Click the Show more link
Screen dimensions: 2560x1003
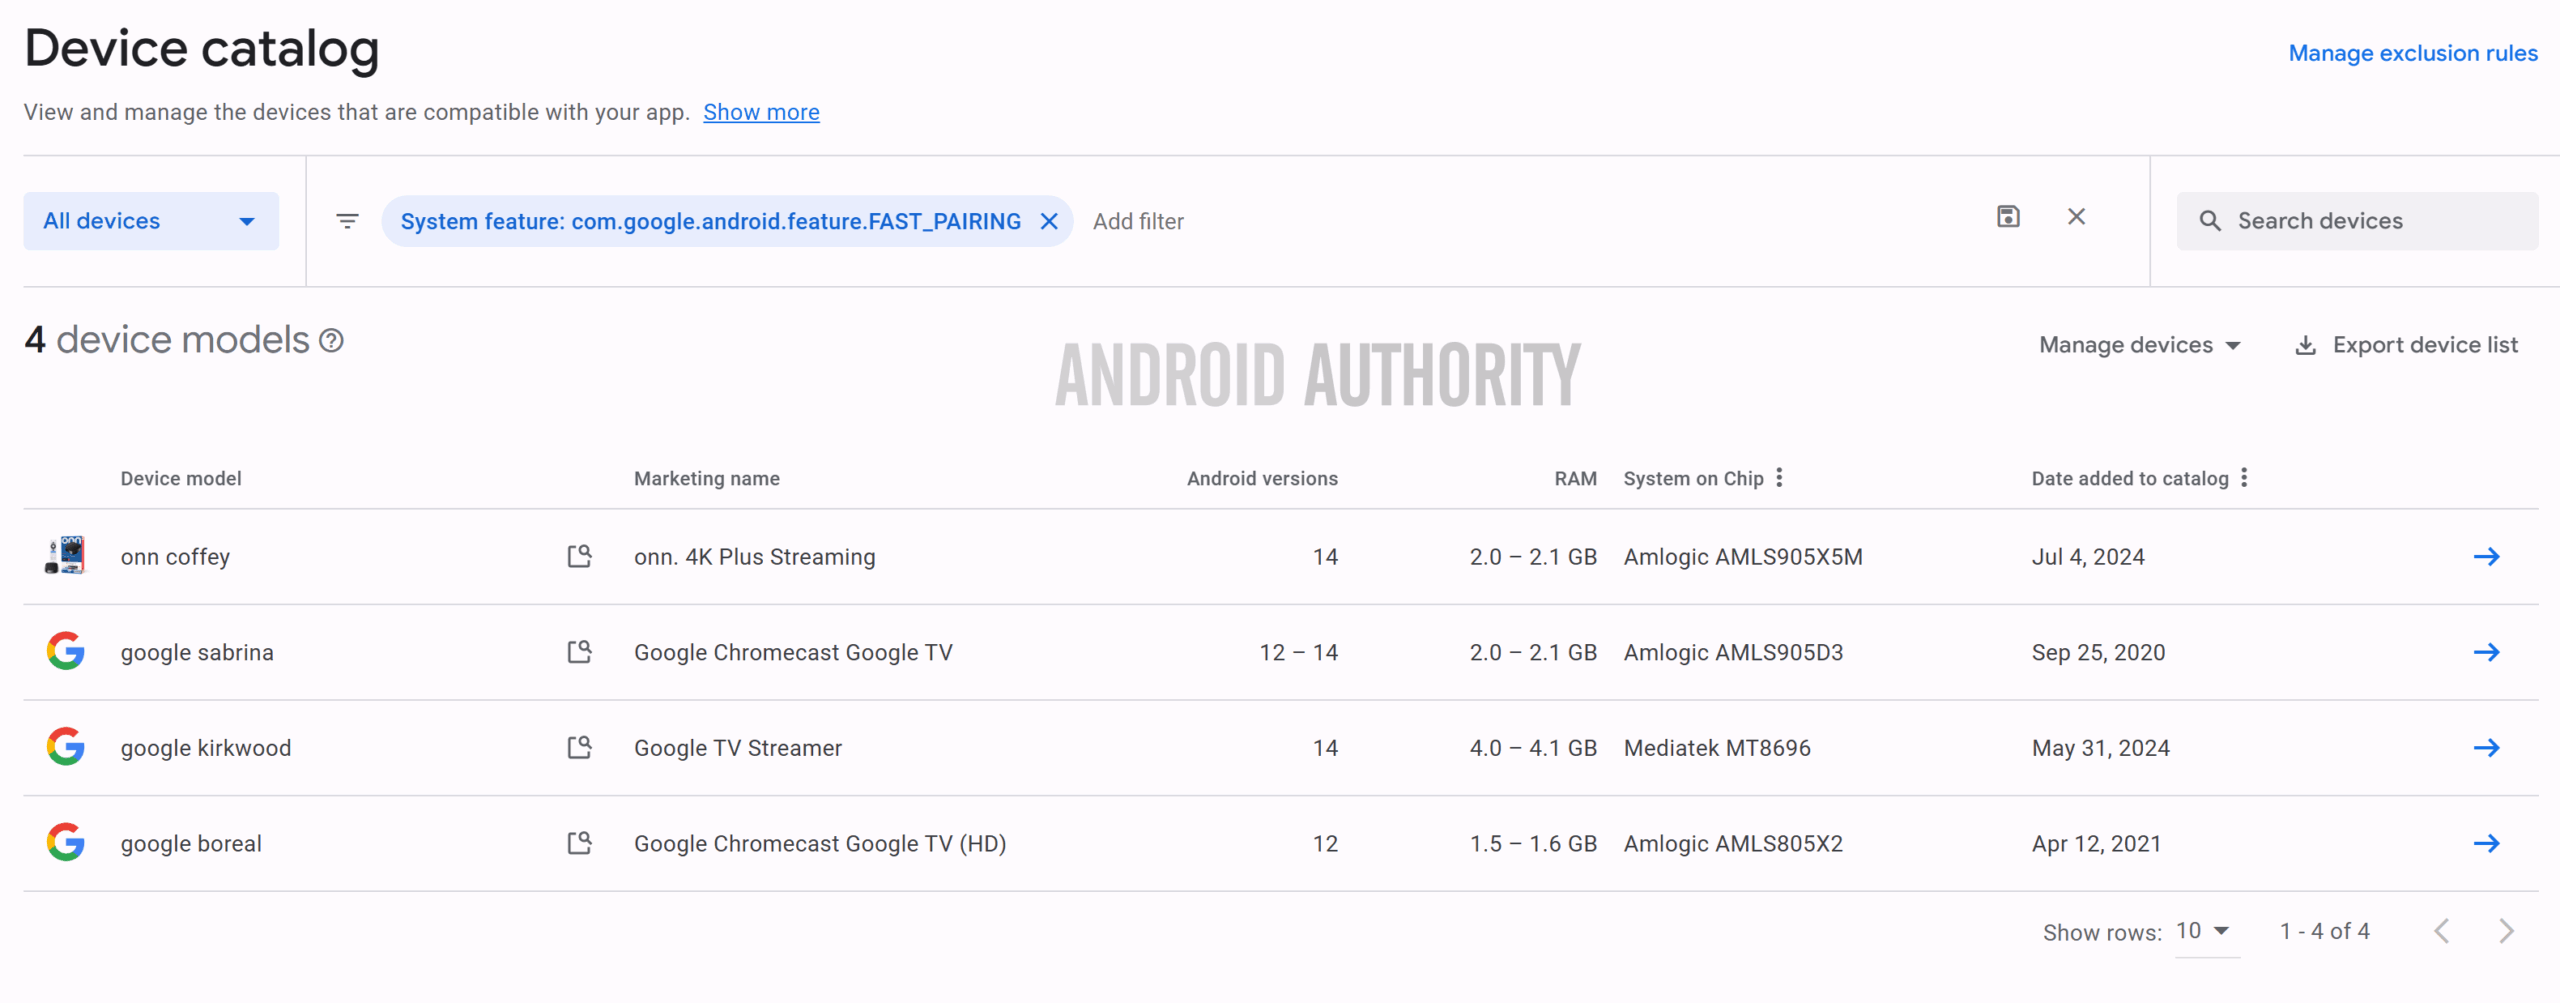pyautogui.click(x=761, y=112)
